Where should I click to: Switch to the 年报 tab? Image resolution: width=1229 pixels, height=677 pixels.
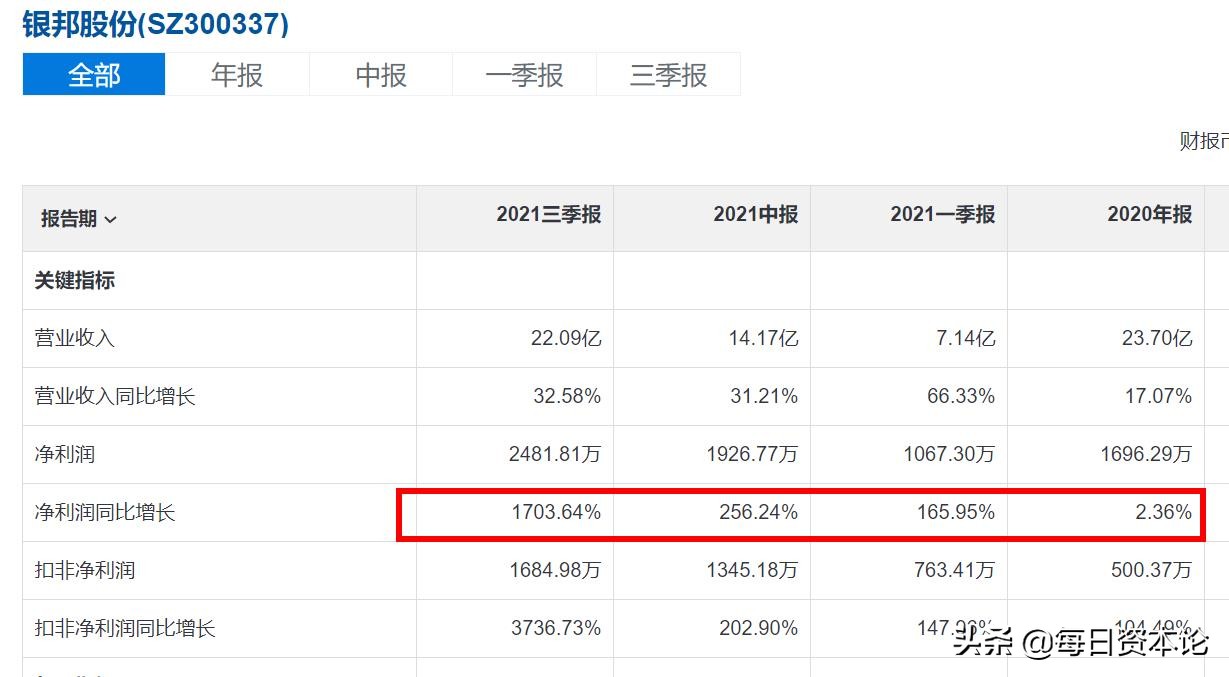(236, 73)
